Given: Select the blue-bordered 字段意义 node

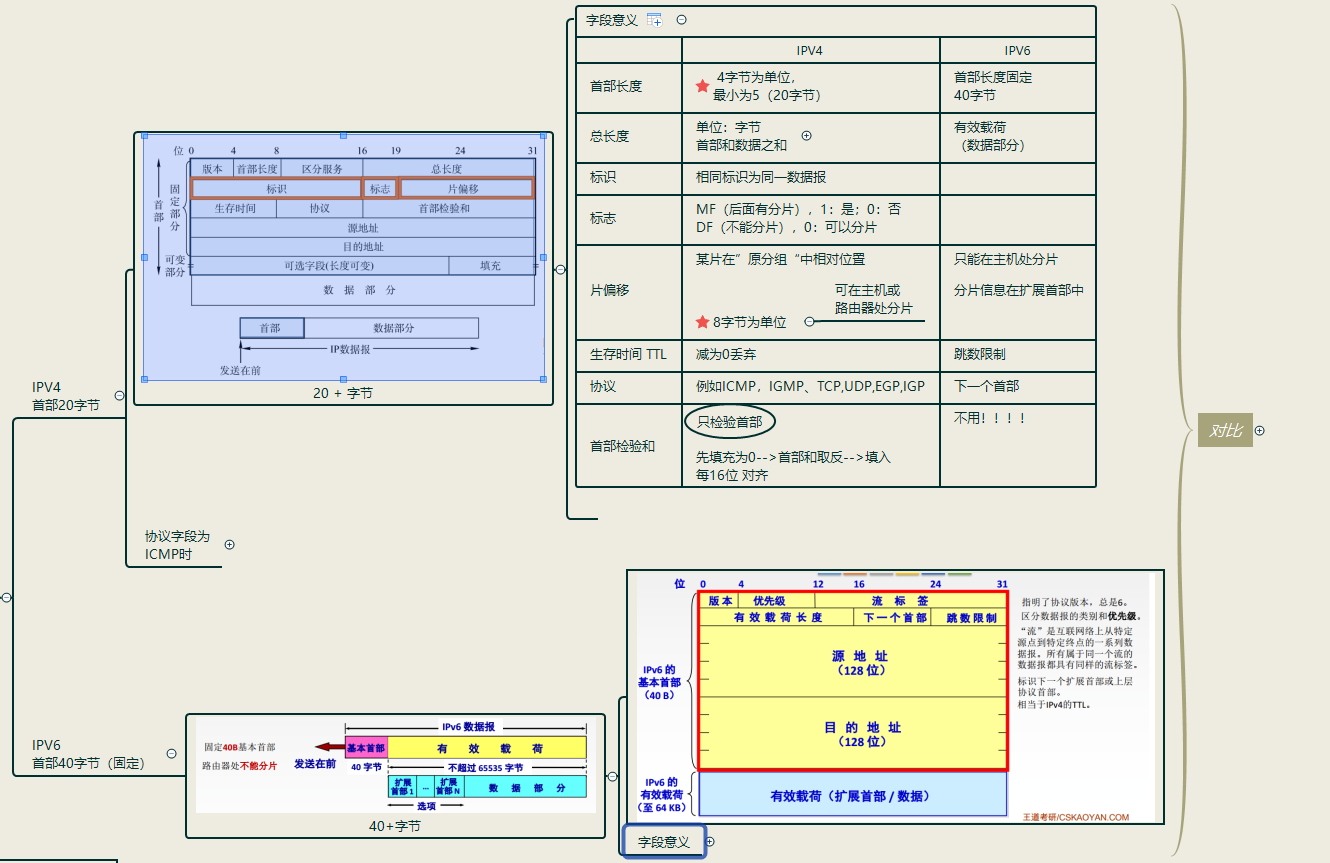Looking at the screenshot, I should pos(664,842).
